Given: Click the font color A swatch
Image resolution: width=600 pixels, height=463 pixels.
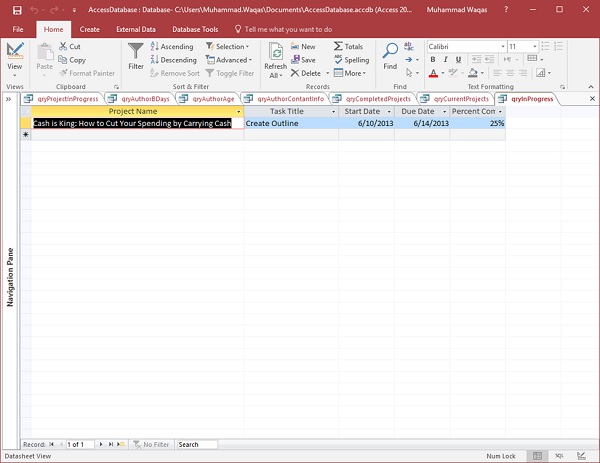Looking at the screenshot, I should click(434, 73).
